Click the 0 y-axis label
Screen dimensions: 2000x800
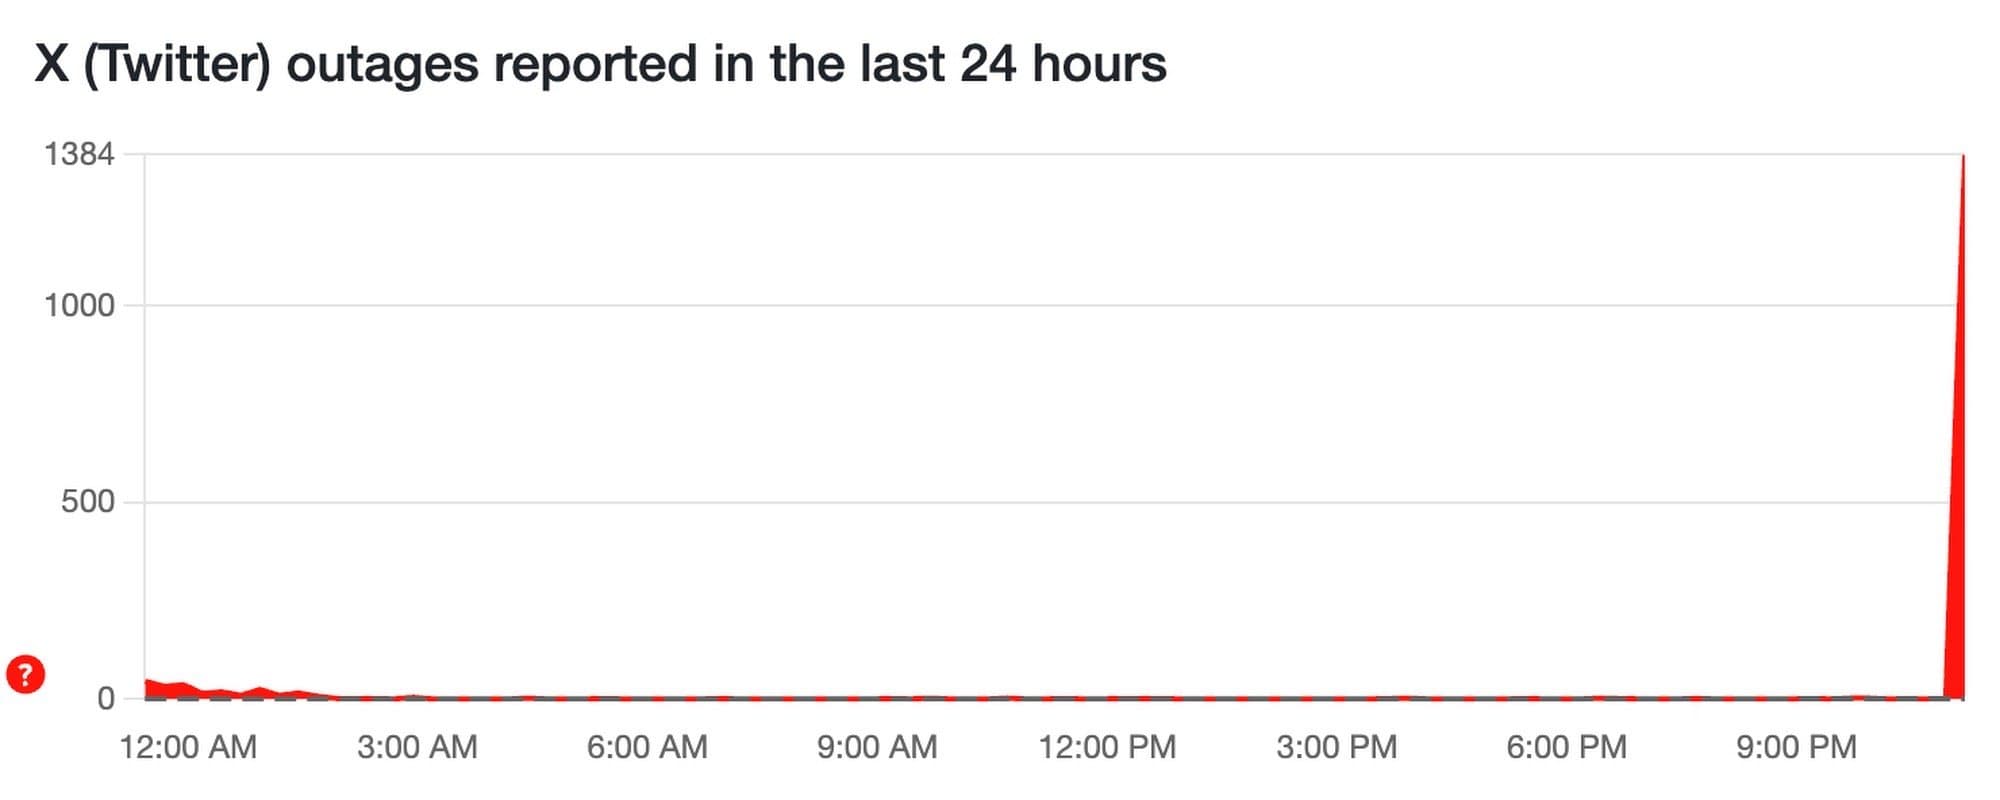click(105, 698)
